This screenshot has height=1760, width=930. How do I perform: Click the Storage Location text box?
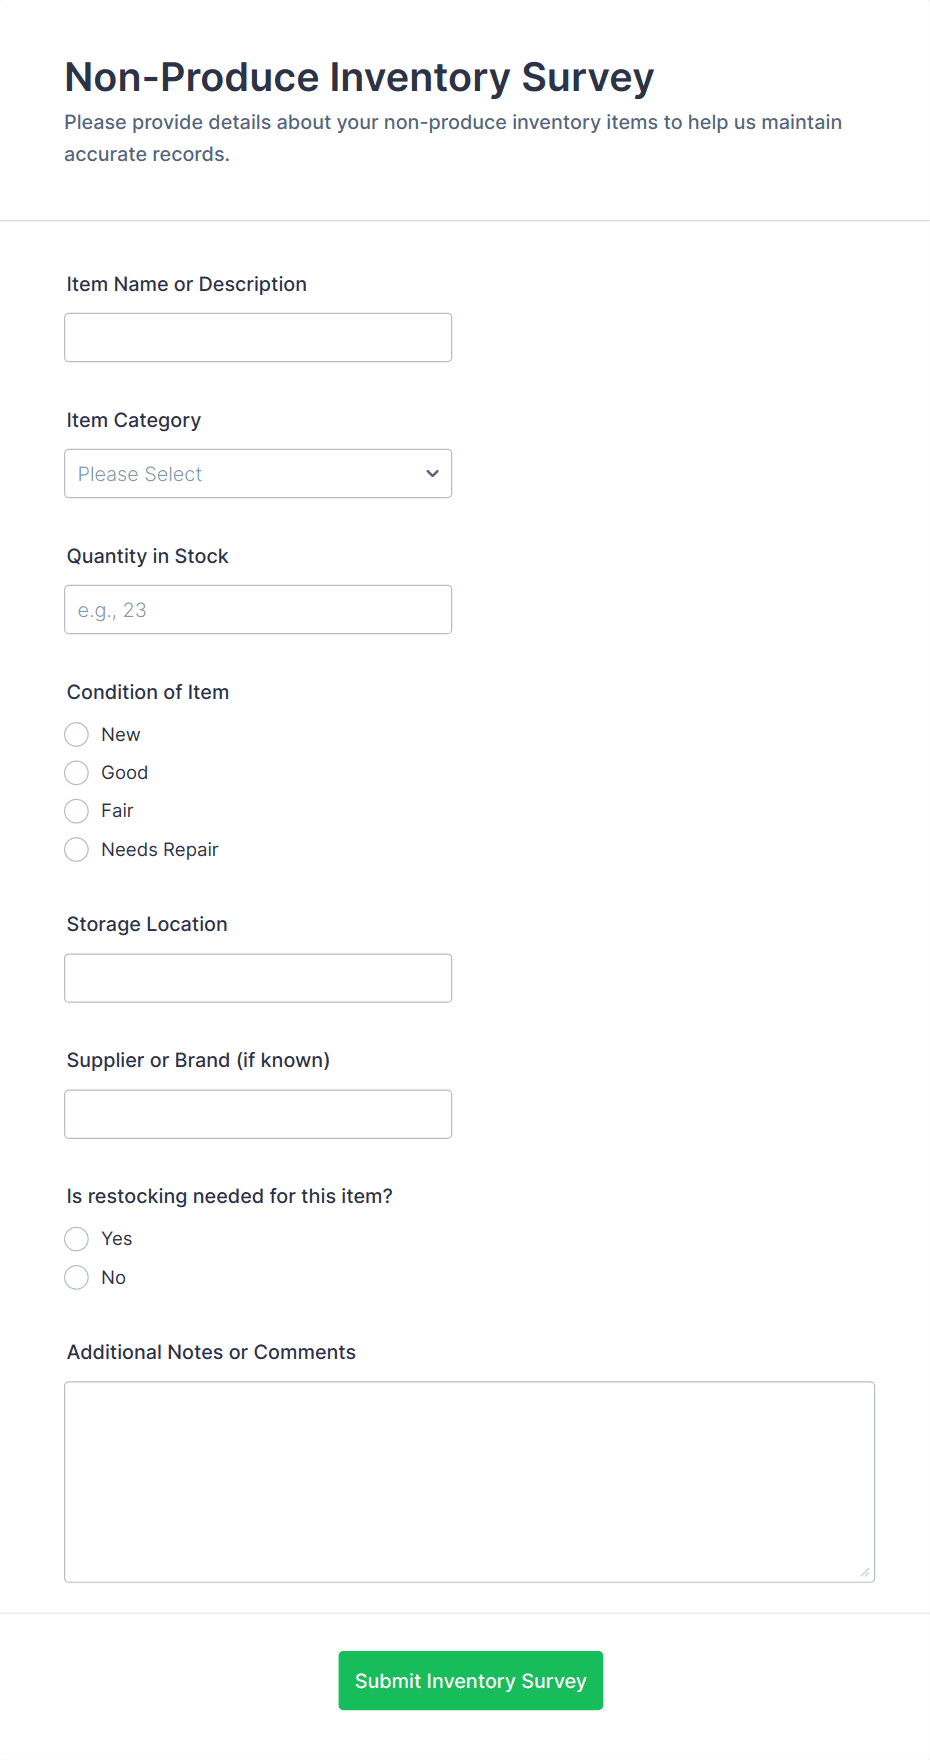[x=258, y=978]
